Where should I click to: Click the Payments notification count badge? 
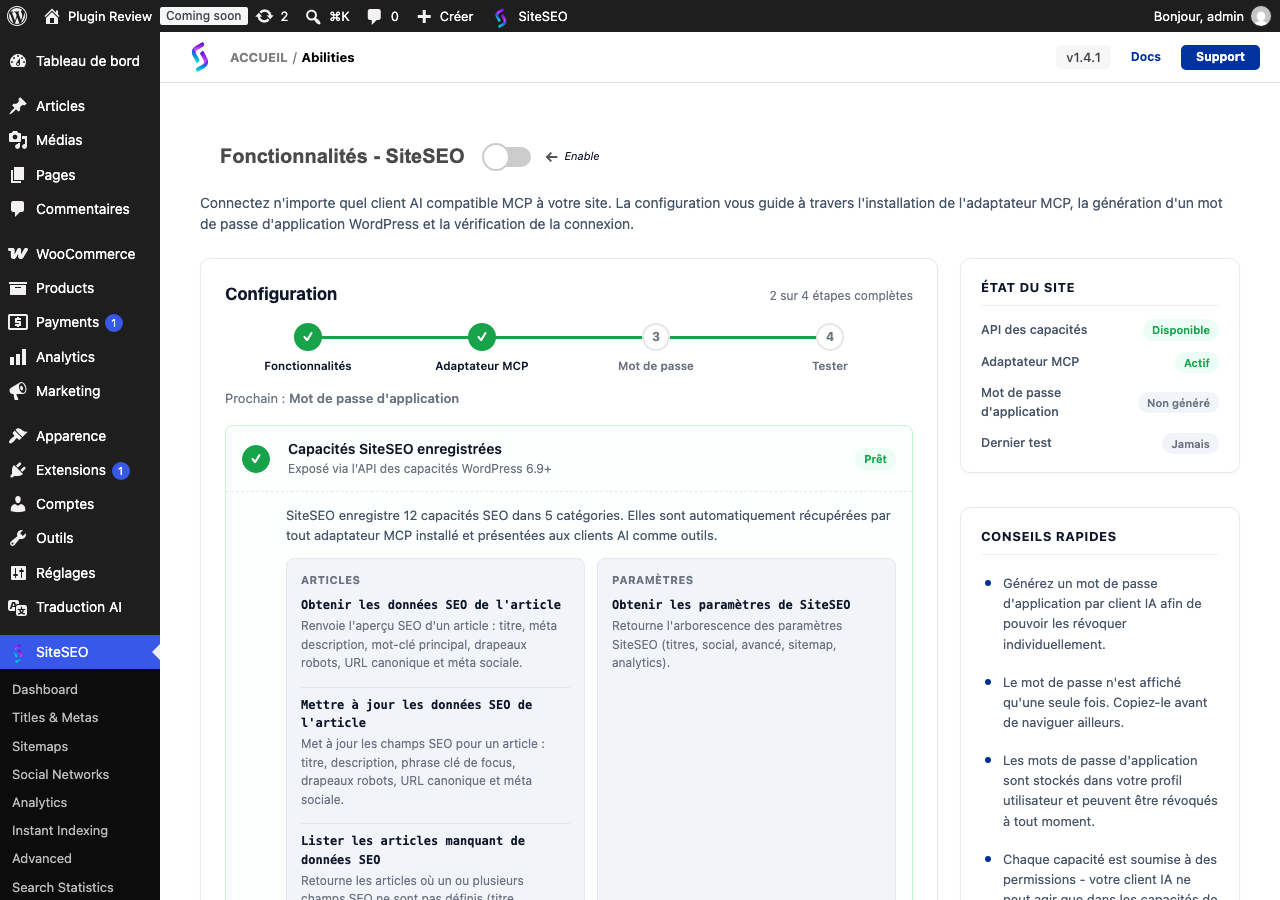click(x=114, y=322)
